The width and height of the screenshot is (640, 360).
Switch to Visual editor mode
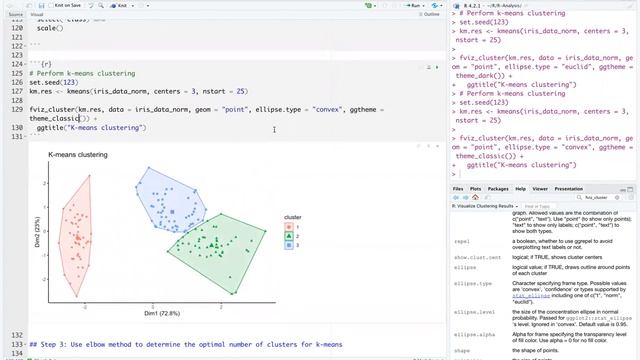point(37,14)
